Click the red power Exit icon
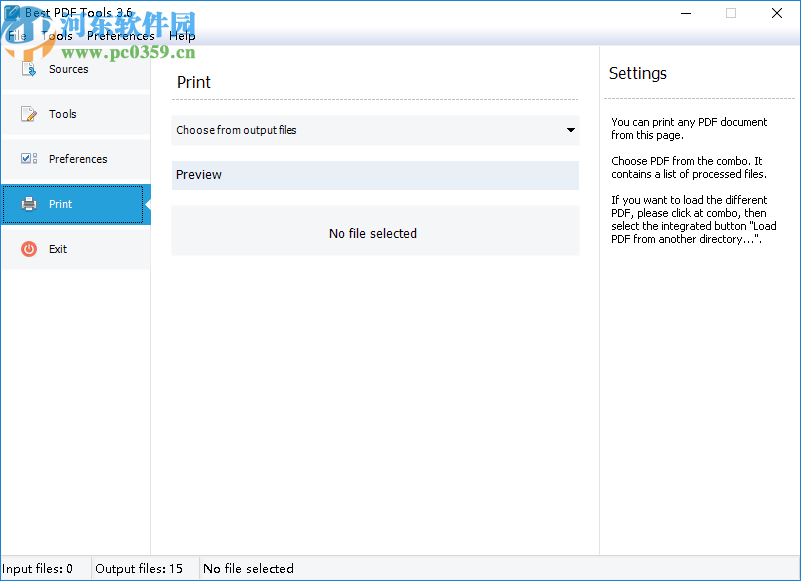The width and height of the screenshot is (801, 581). (x=29, y=249)
